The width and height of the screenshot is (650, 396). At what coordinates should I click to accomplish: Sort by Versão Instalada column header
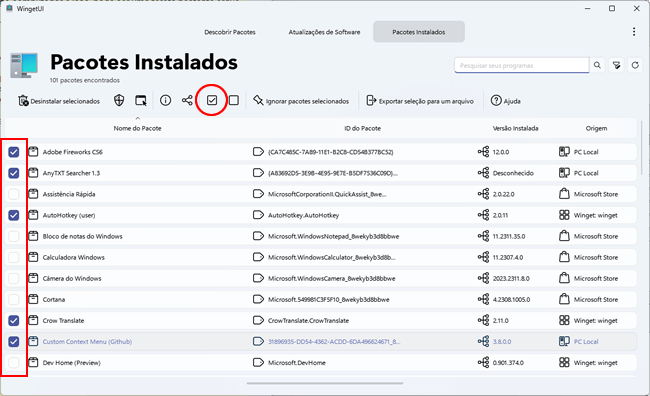point(515,129)
